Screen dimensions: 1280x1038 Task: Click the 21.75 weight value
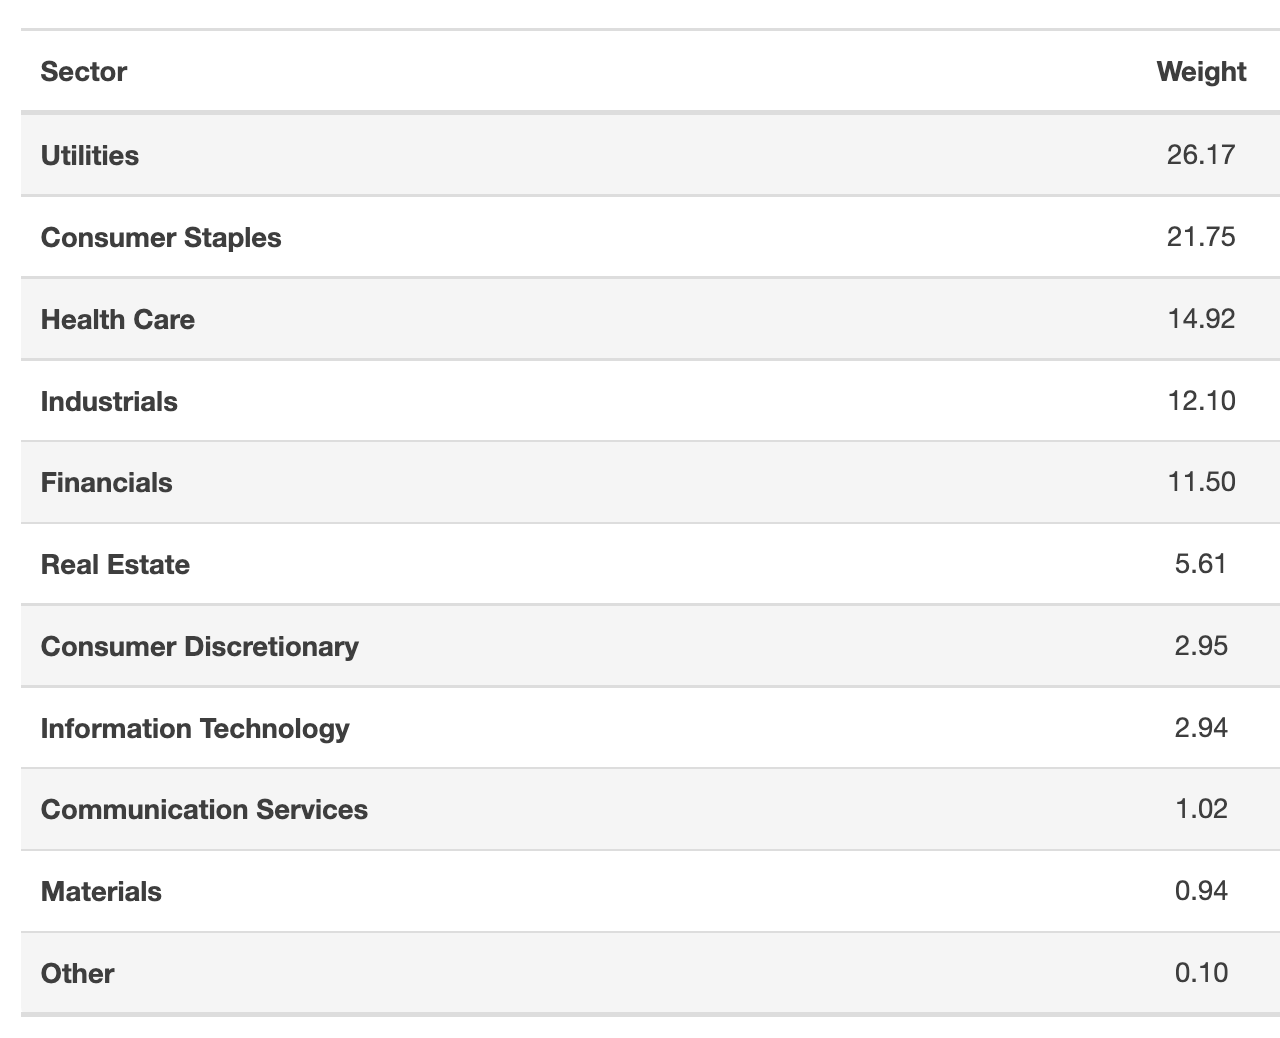[1201, 237]
